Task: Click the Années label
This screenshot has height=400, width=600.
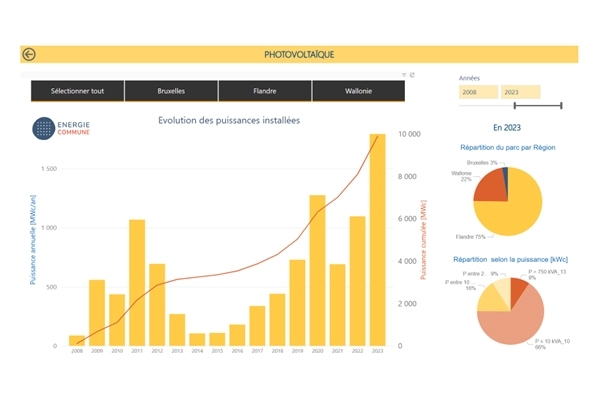Action: (x=470, y=78)
